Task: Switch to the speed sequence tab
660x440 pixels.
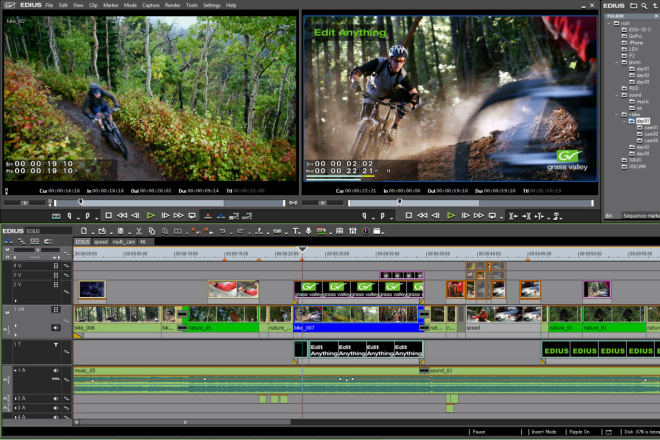Action: coord(101,242)
